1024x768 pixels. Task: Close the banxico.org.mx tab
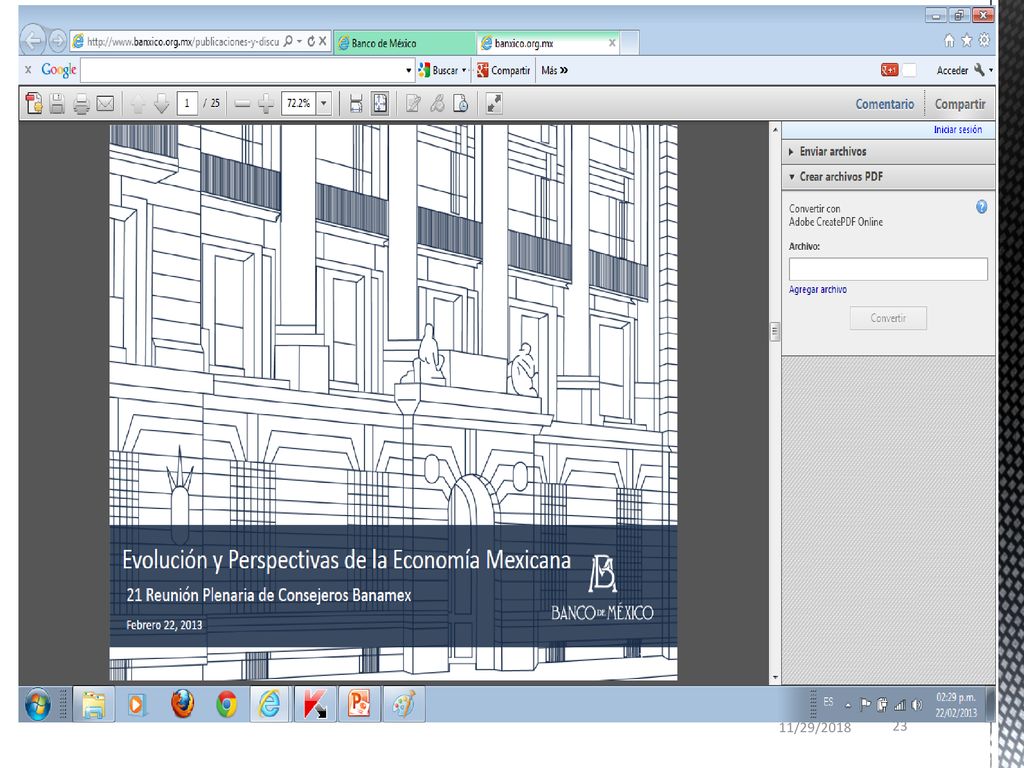point(612,43)
